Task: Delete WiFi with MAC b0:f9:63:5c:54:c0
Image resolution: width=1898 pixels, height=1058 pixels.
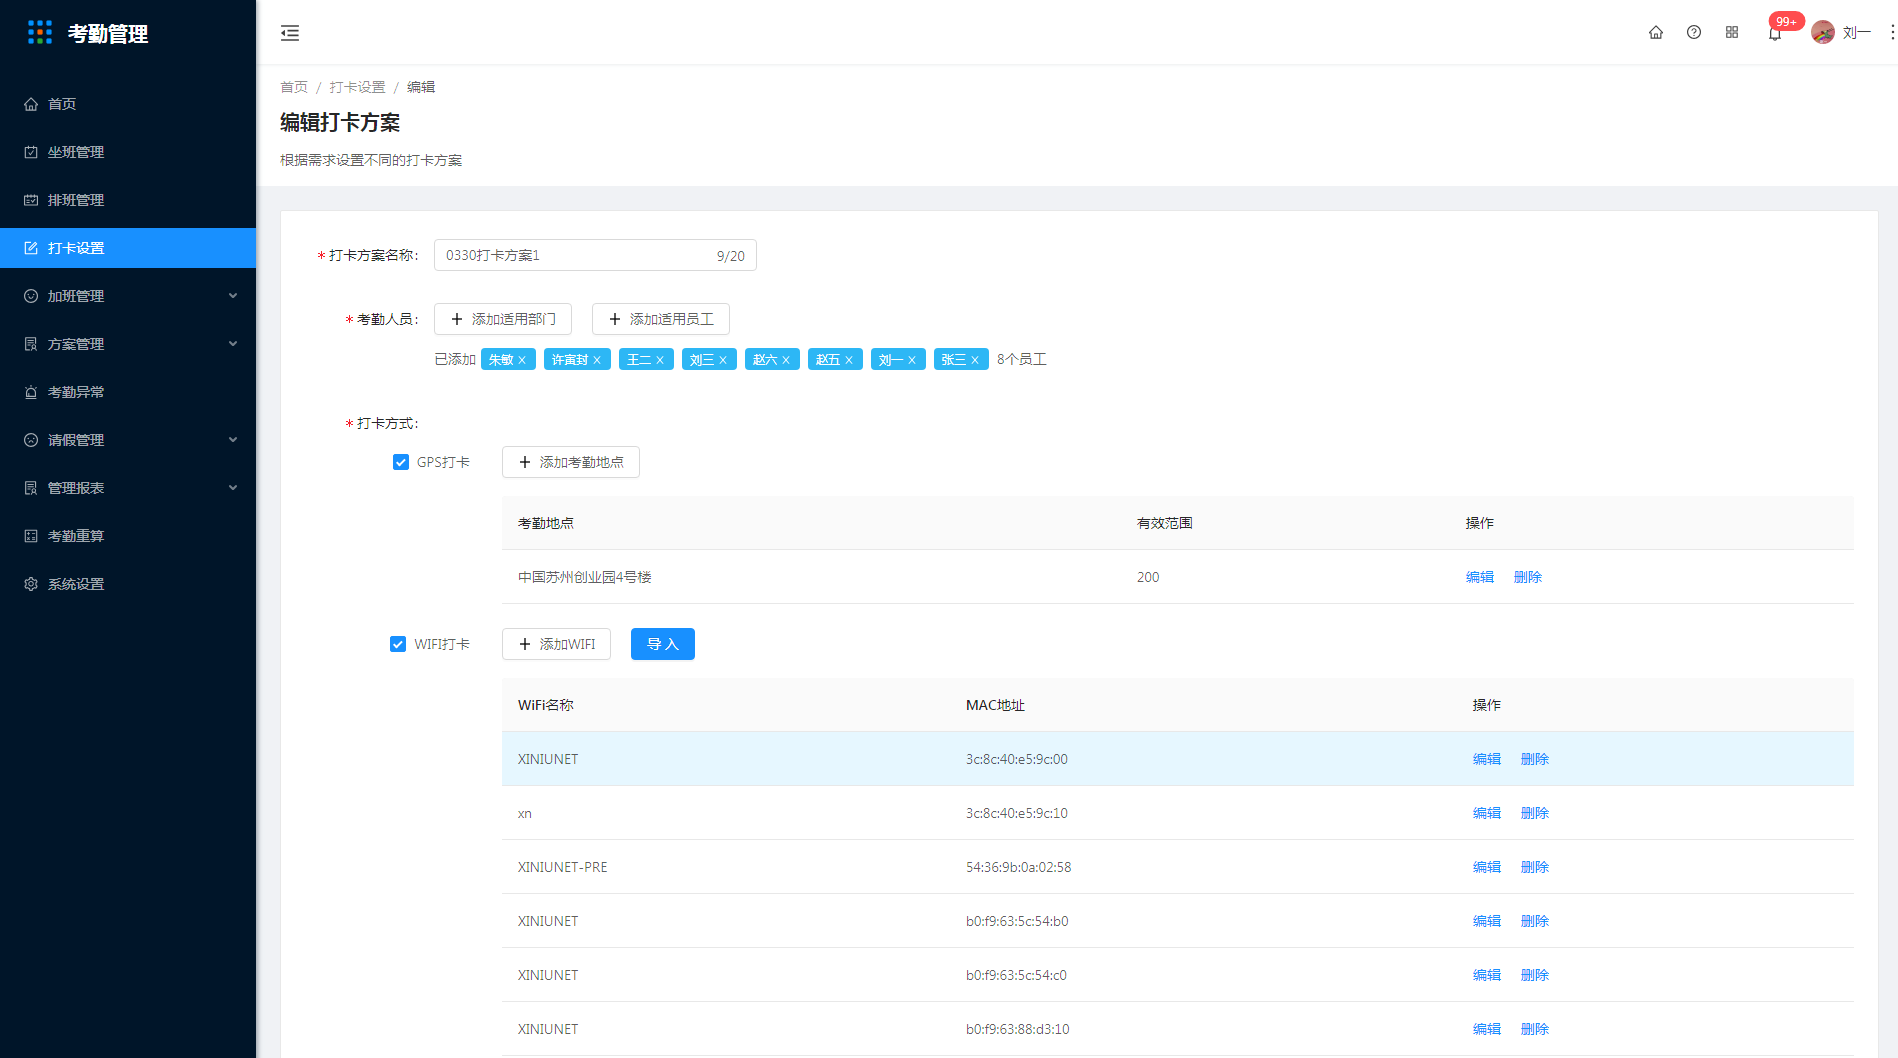Action: [x=1535, y=975]
